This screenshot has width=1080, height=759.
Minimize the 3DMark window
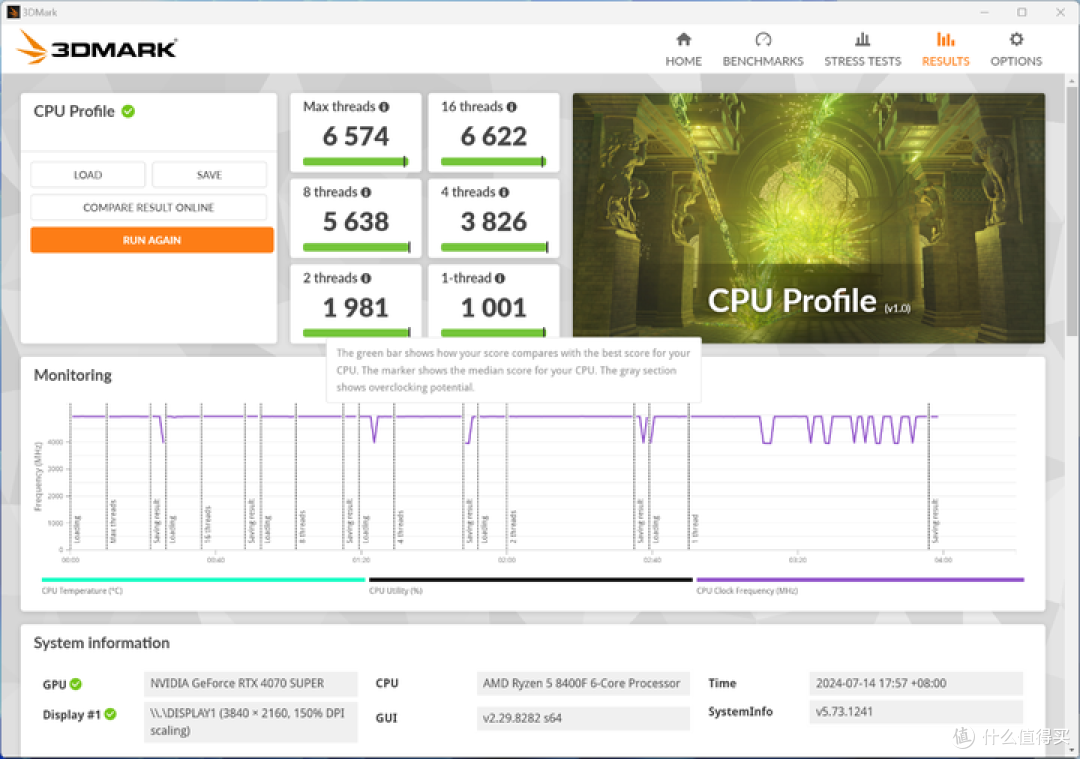tap(984, 12)
